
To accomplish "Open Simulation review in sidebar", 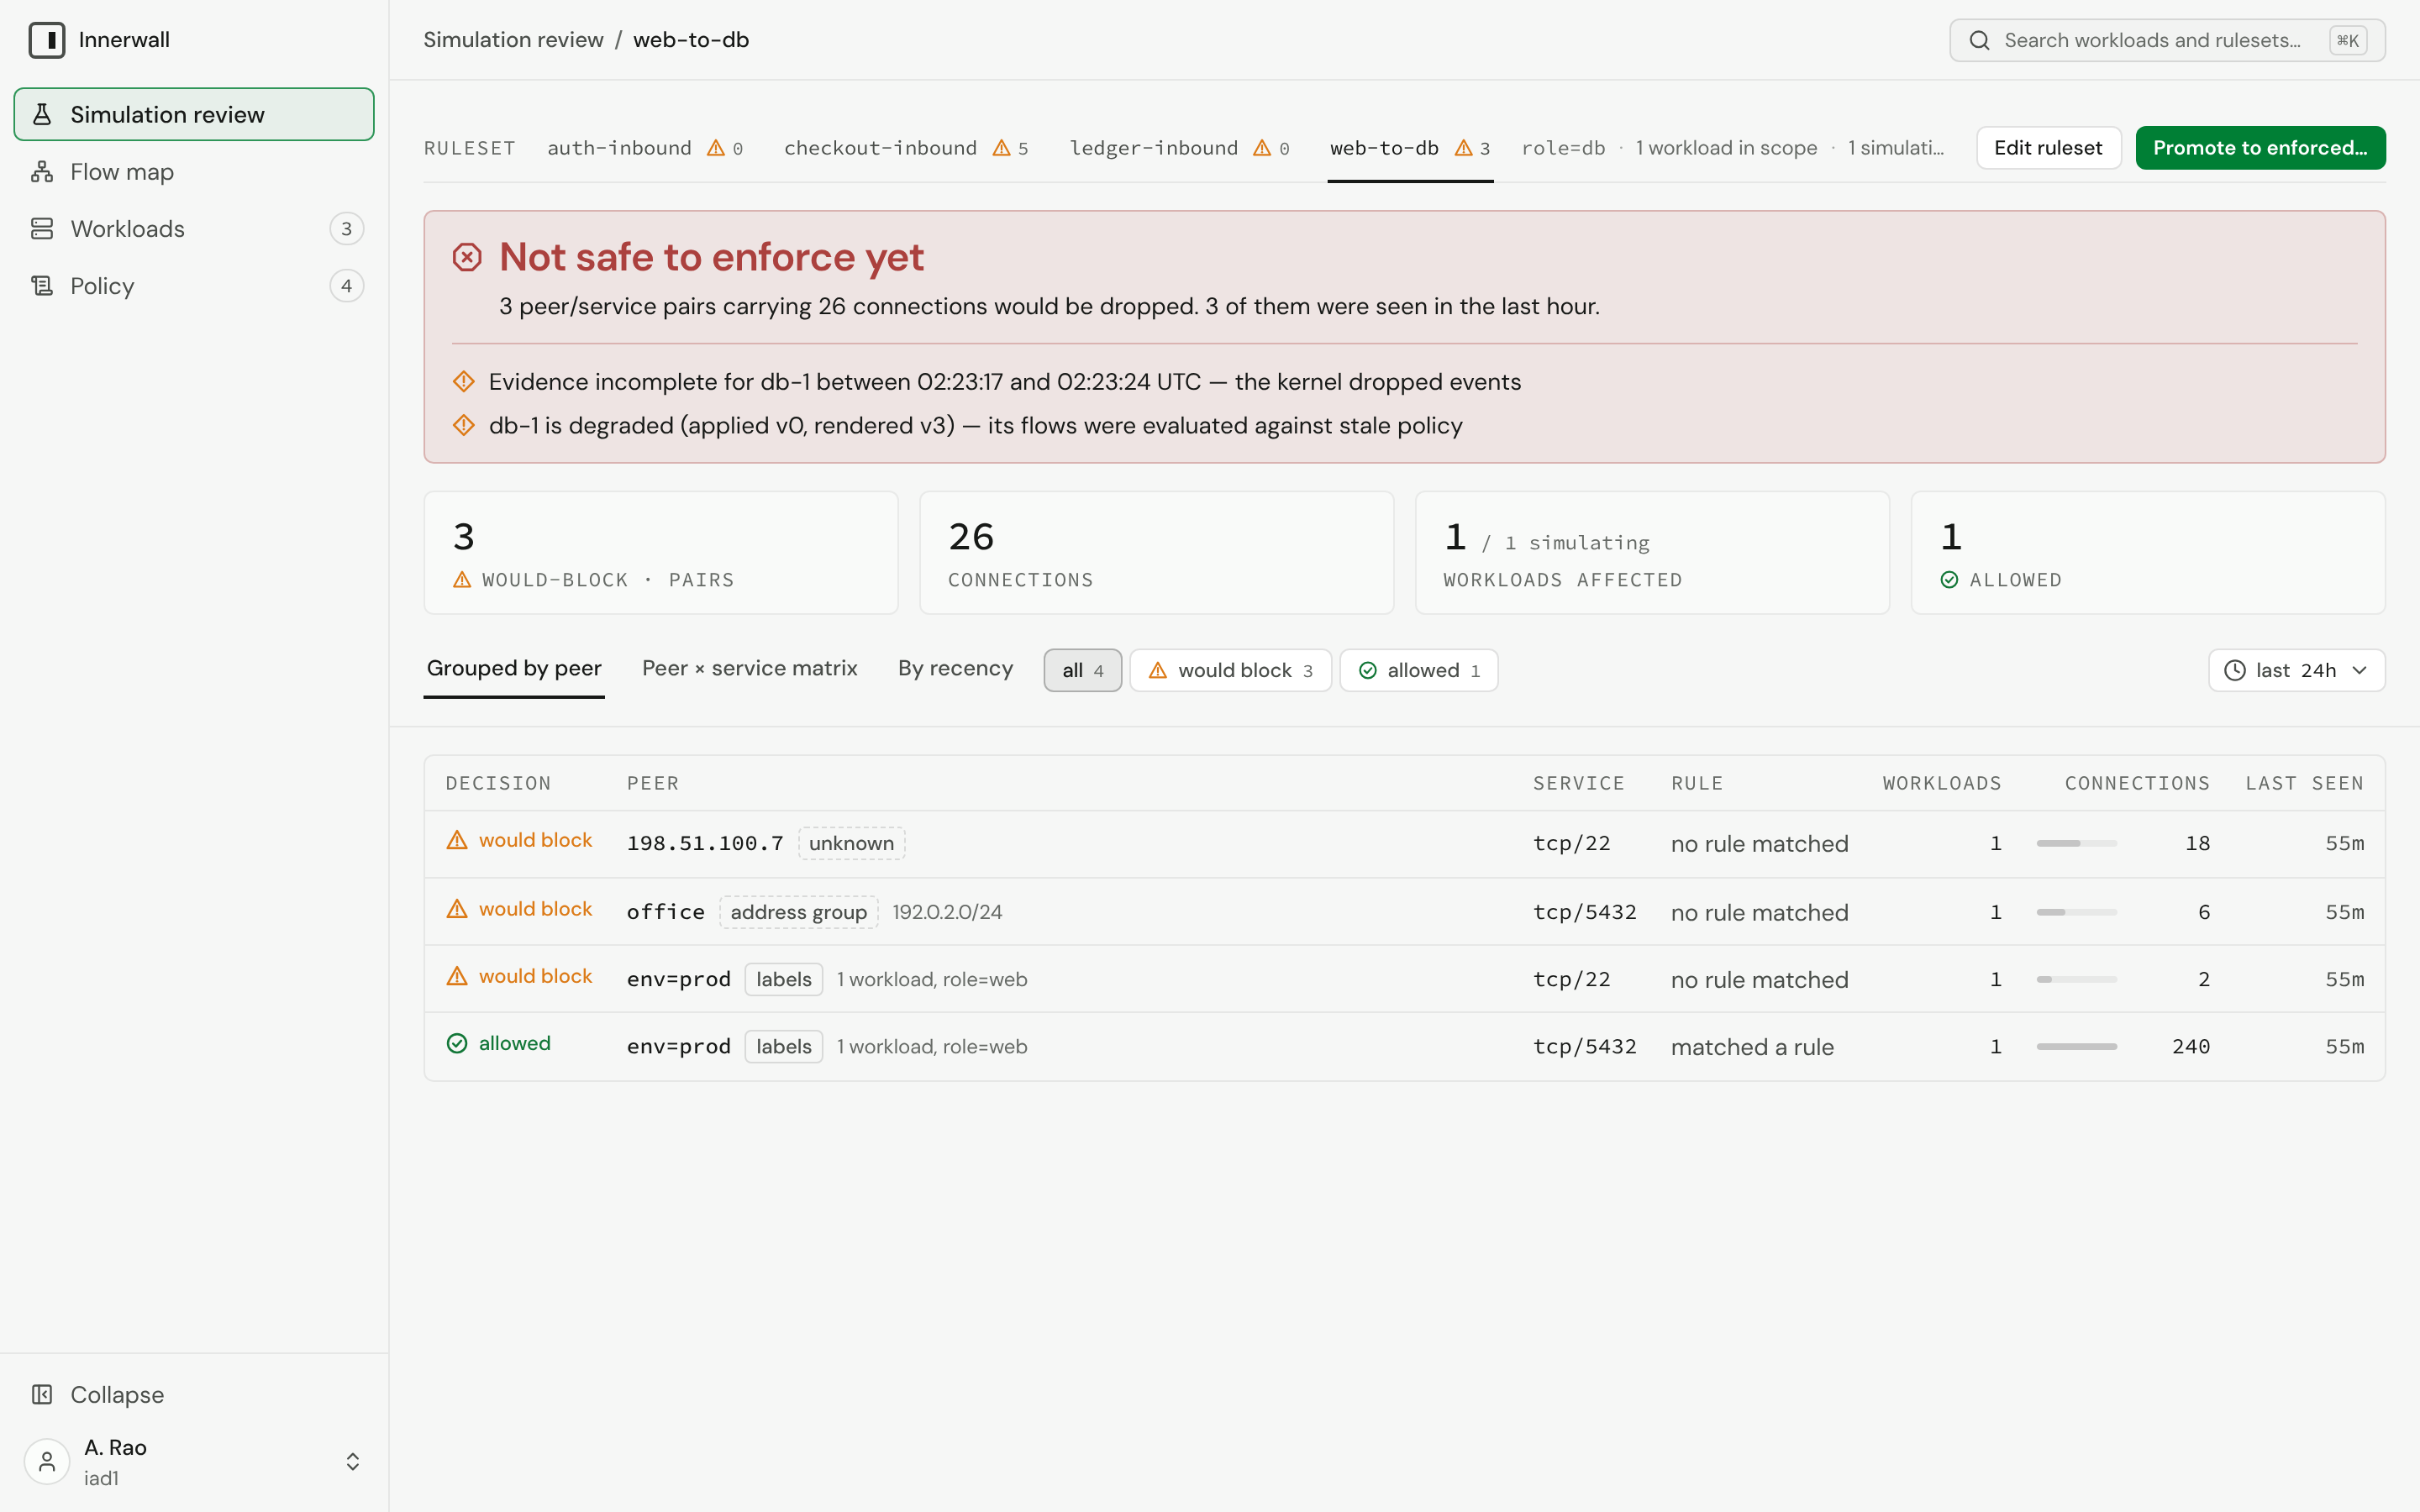I will [x=194, y=114].
